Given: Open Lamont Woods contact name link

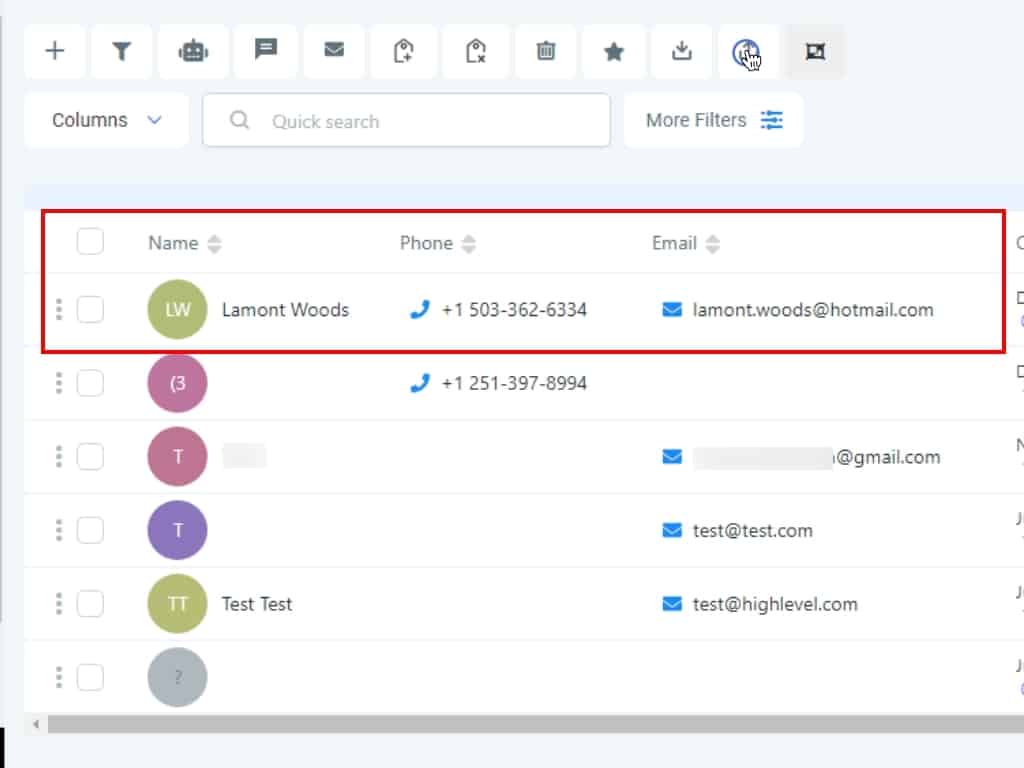Looking at the screenshot, I should click(x=285, y=310).
